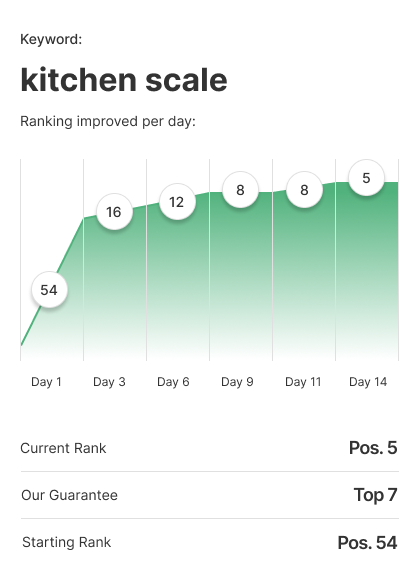Click the Pos. 5 value
Image resolution: width=416 pixels, height=580 pixels.
coord(373,448)
